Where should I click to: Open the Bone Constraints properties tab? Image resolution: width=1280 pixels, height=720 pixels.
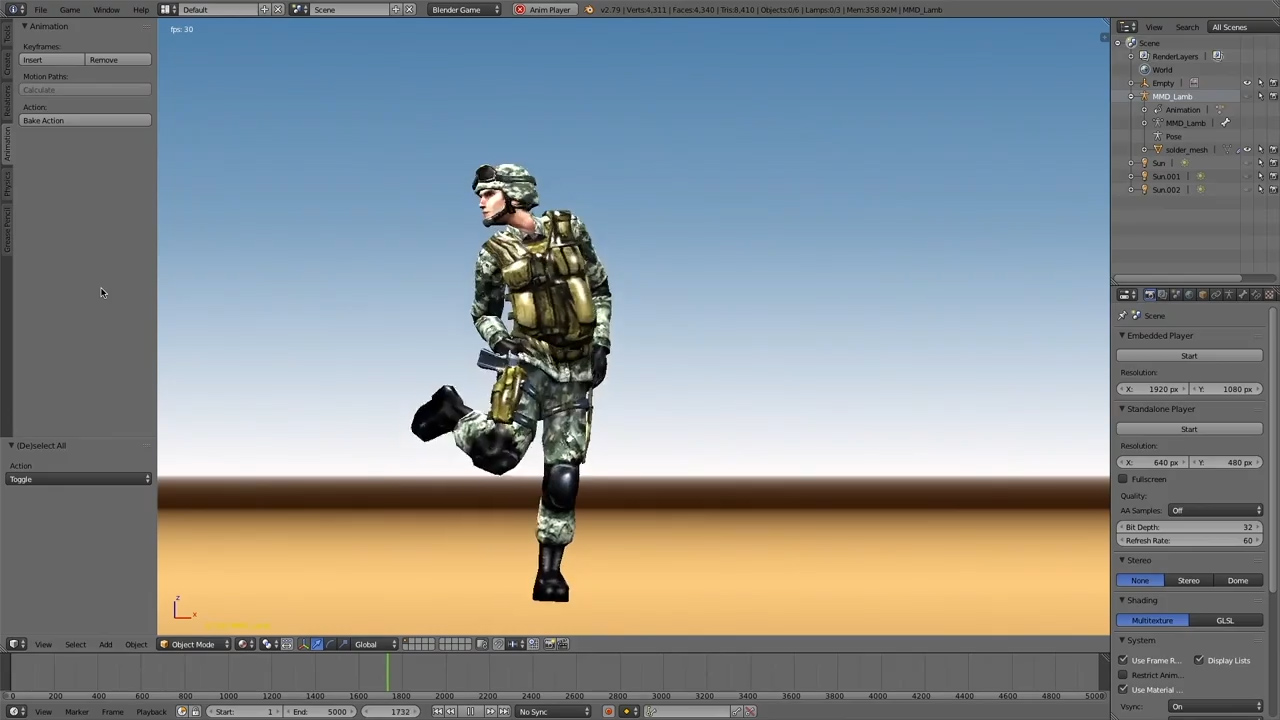1255,295
